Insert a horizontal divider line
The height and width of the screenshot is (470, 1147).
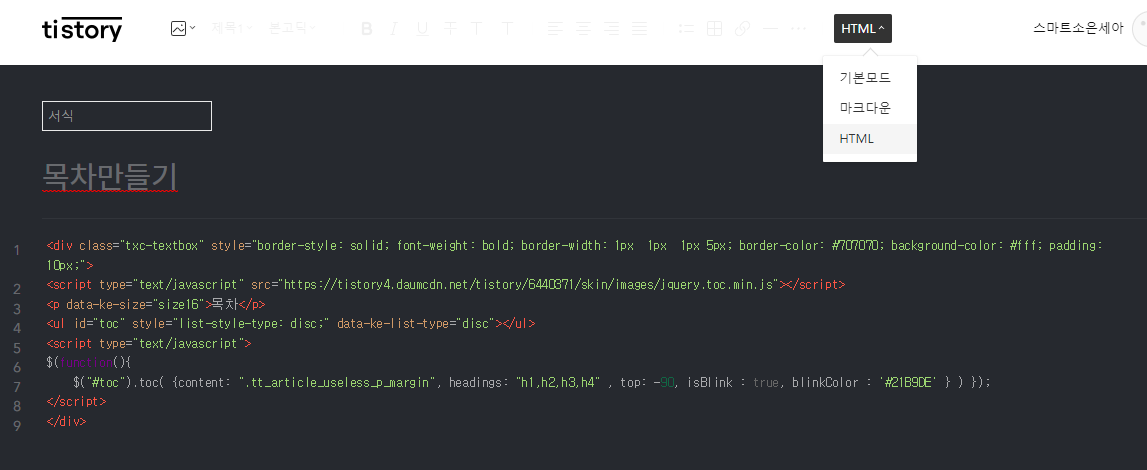coord(770,29)
